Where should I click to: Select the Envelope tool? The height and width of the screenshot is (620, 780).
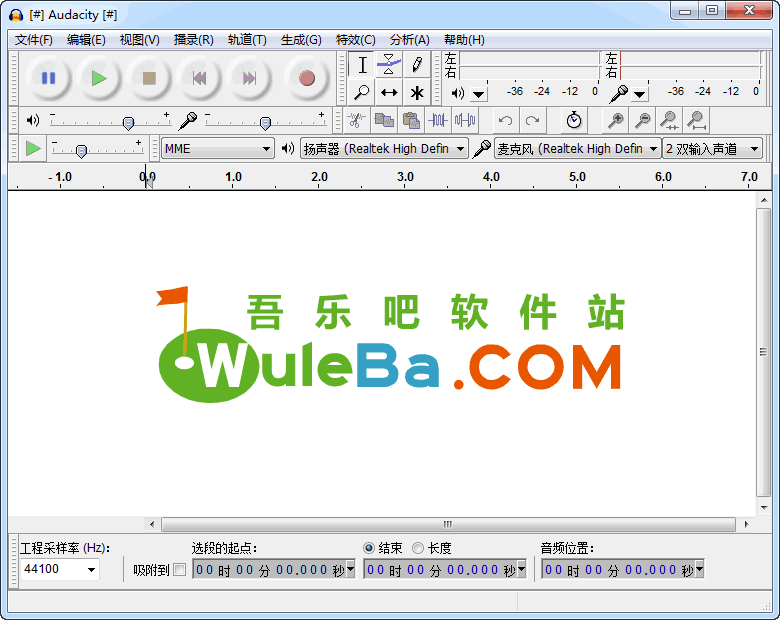389,65
